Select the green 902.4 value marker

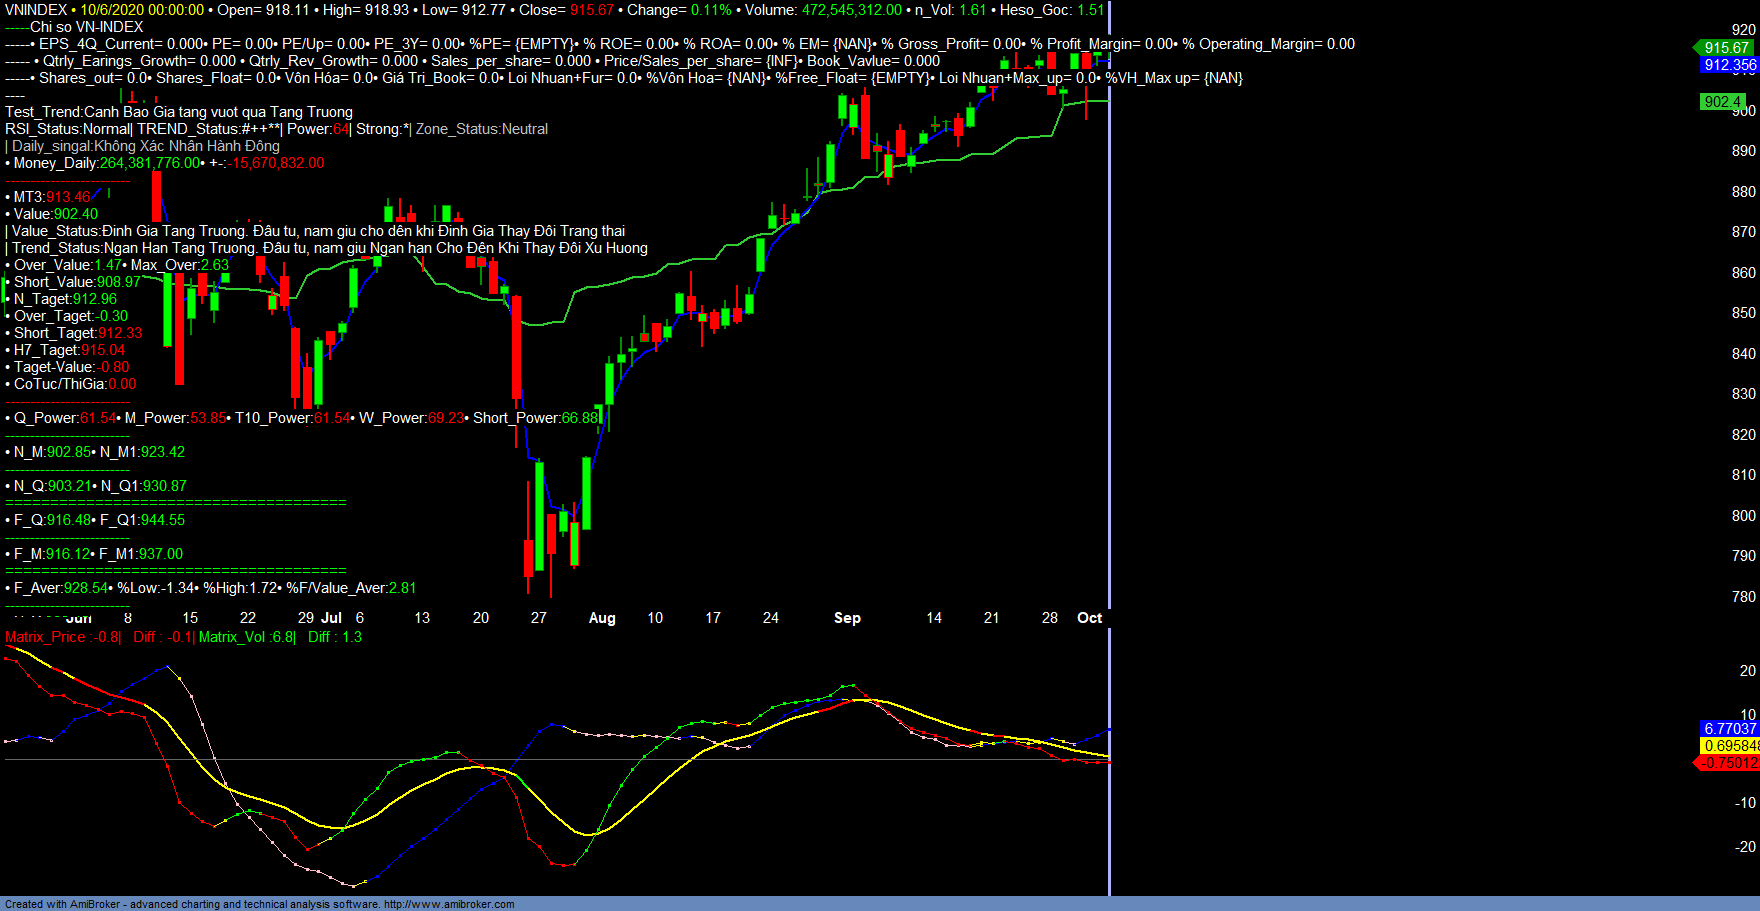[1723, 102]
